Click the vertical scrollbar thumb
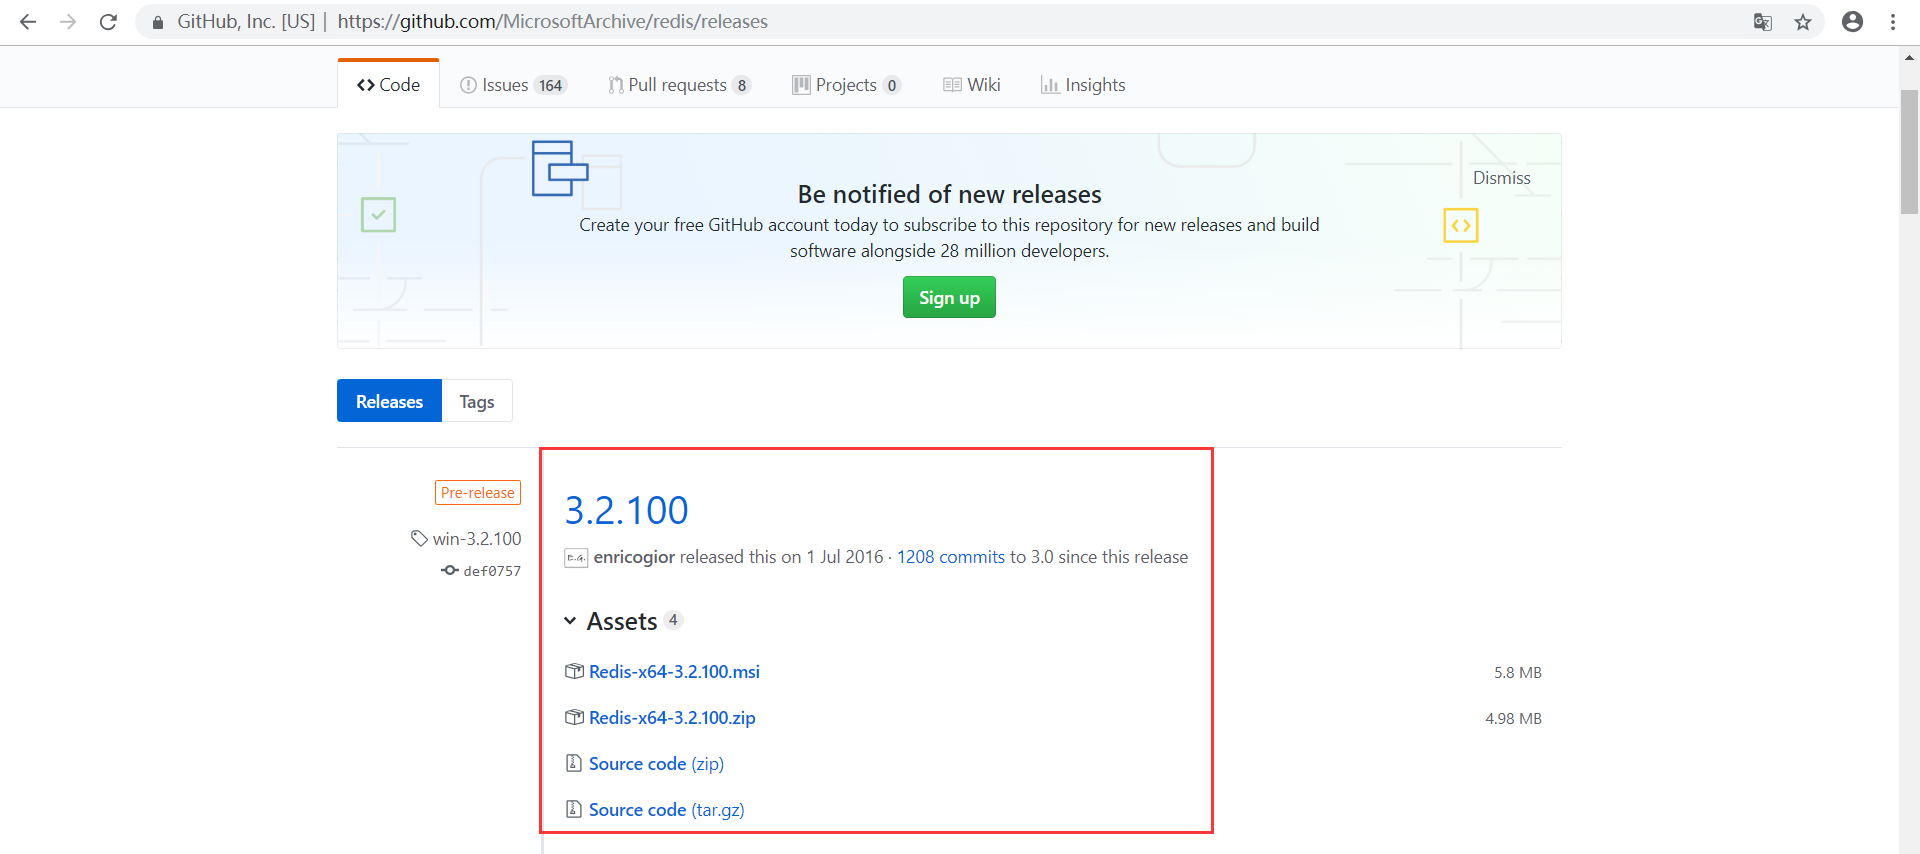The image size is (1920, 854). (1909, 152)
